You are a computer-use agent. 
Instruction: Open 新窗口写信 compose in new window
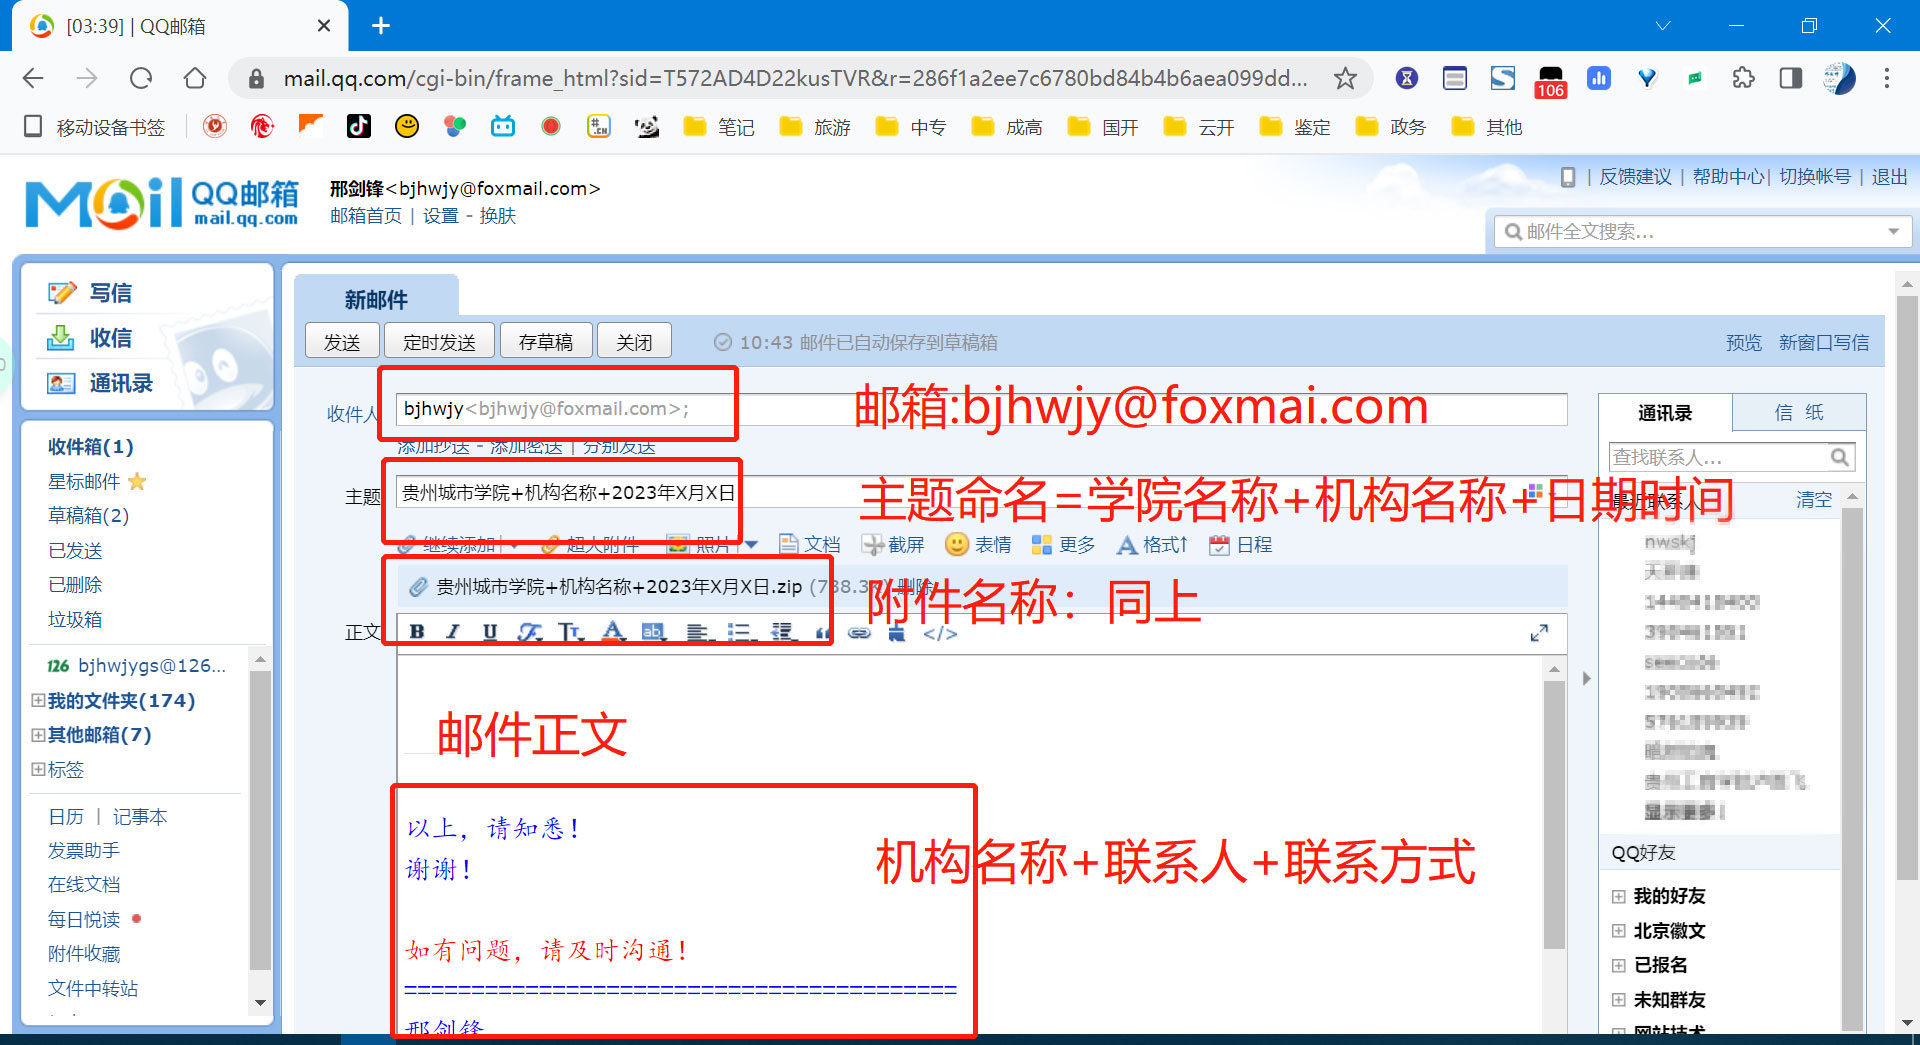click(x=1824, y=342)
